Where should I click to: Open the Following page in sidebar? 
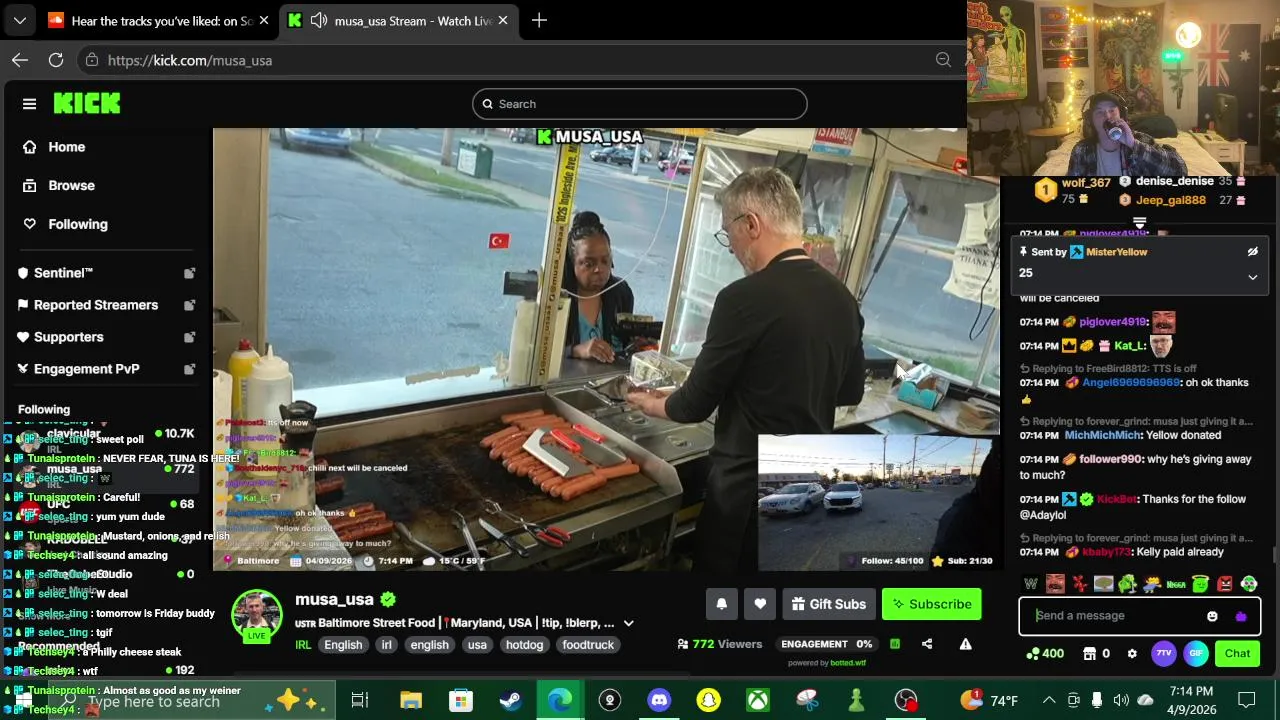pyautogui.click(x=66, y=224)
